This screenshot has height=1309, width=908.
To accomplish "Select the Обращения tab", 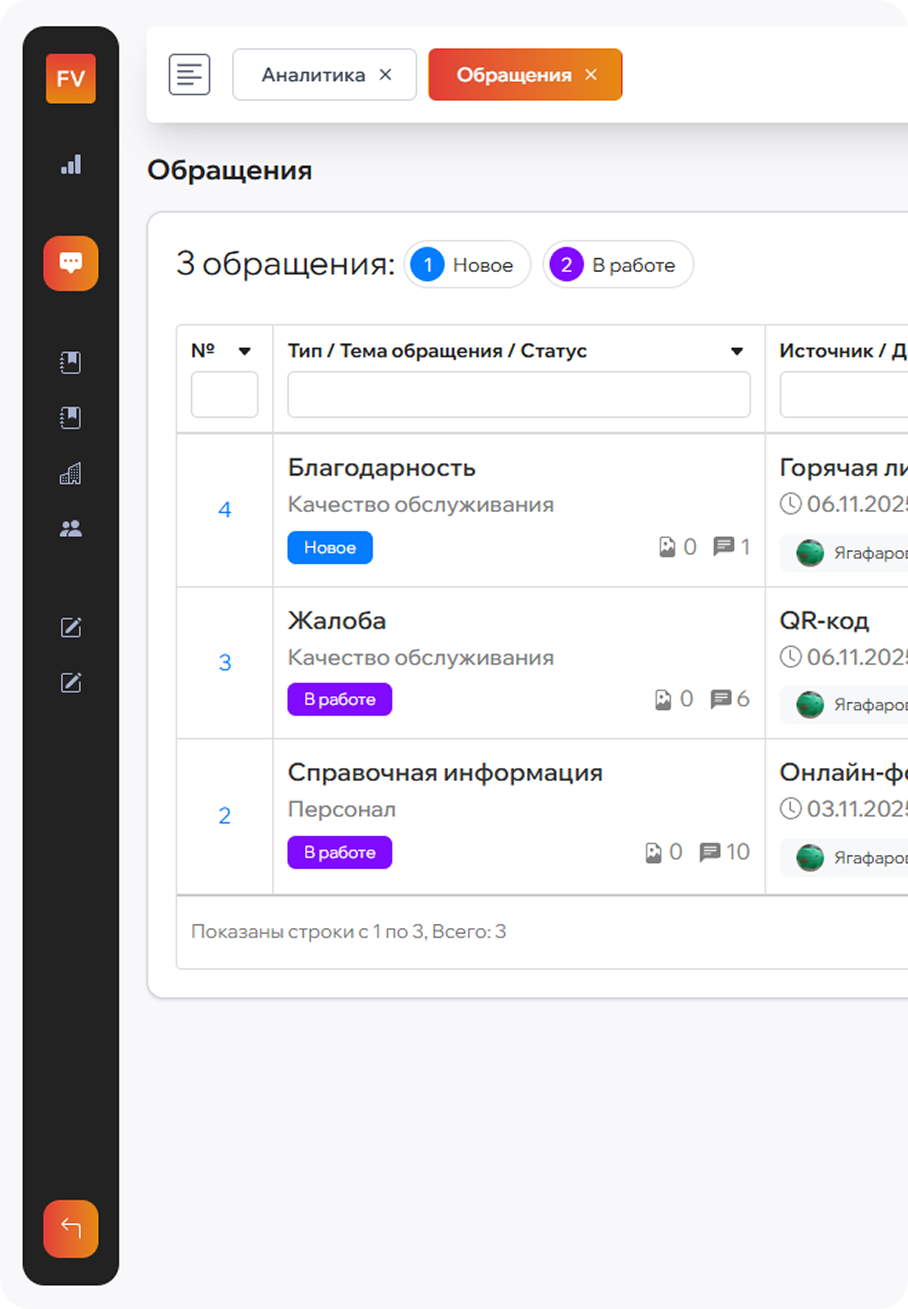I will (x=513, y=74).
